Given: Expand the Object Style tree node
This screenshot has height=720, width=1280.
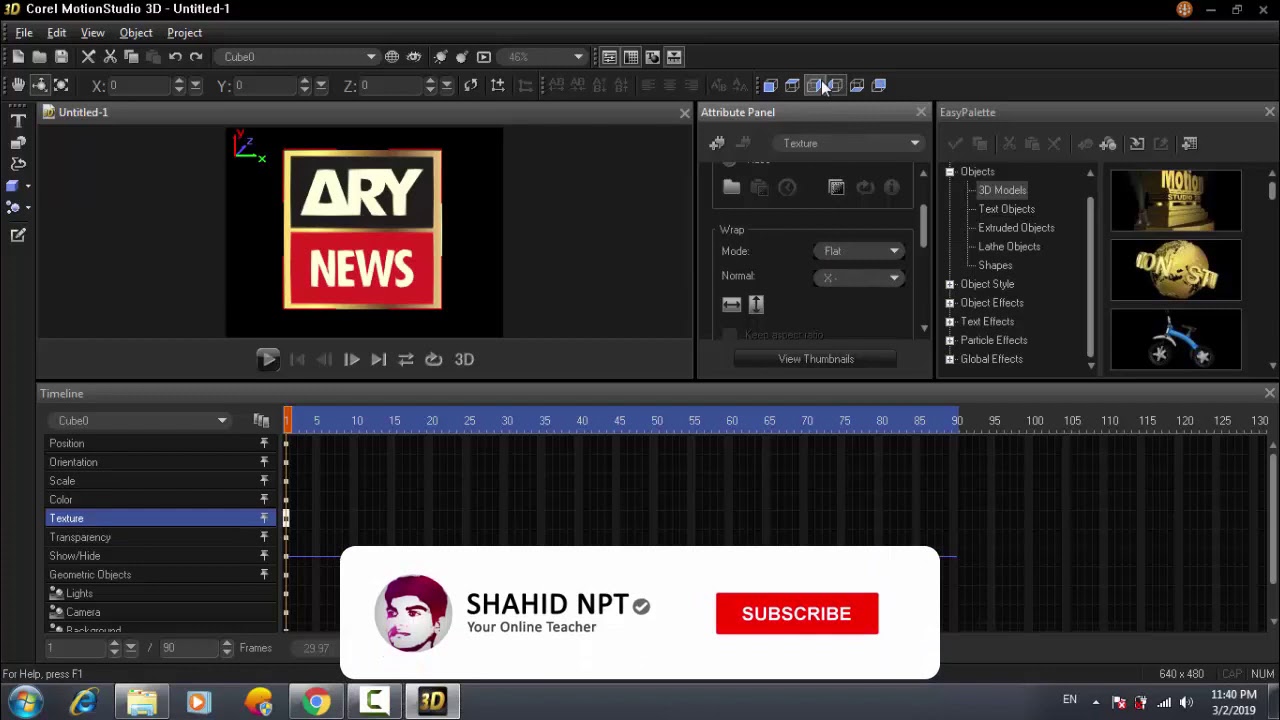Looking at the screenshot, I should click(950, 284).
